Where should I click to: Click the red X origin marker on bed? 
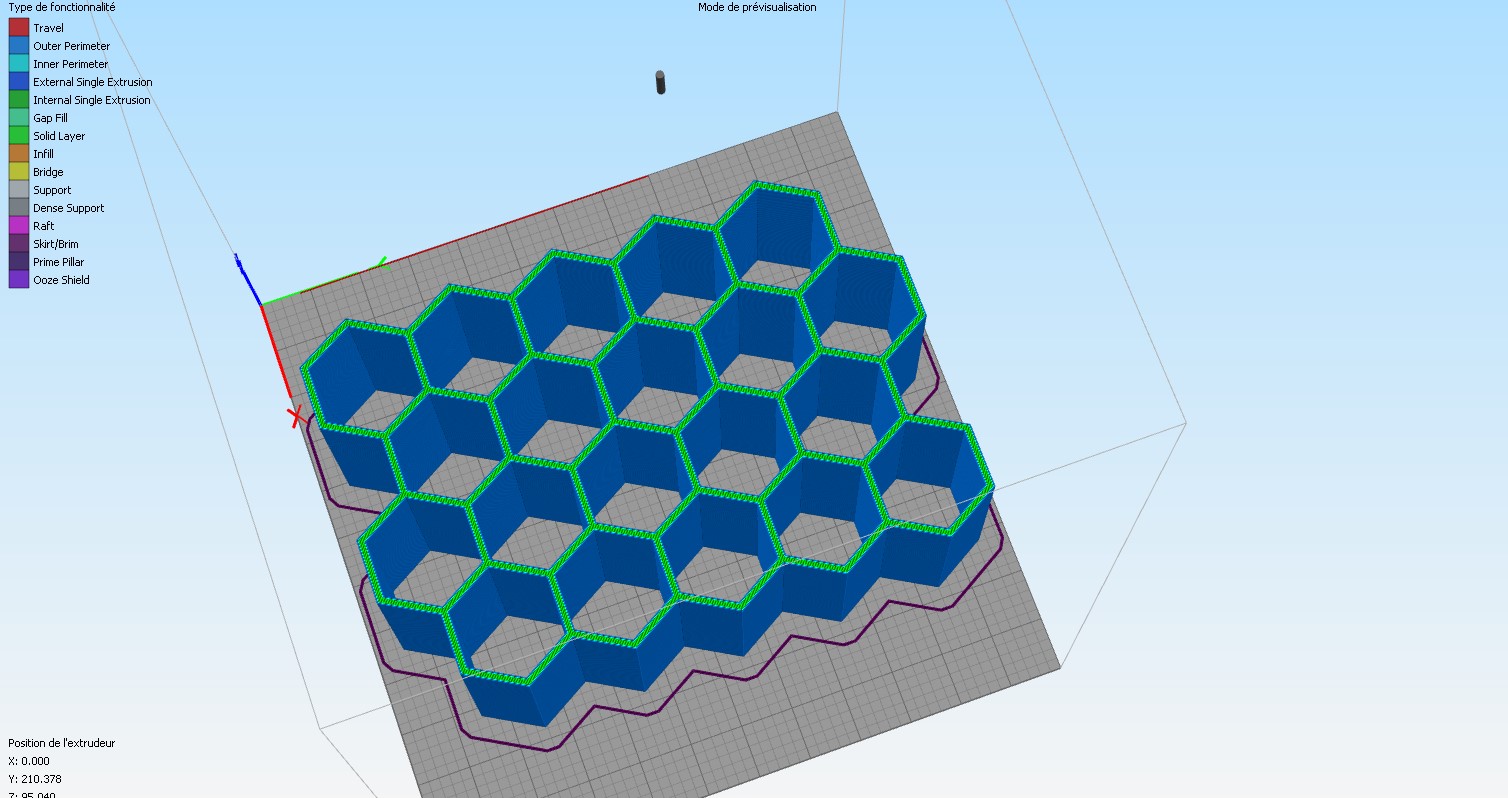[296, 416]
